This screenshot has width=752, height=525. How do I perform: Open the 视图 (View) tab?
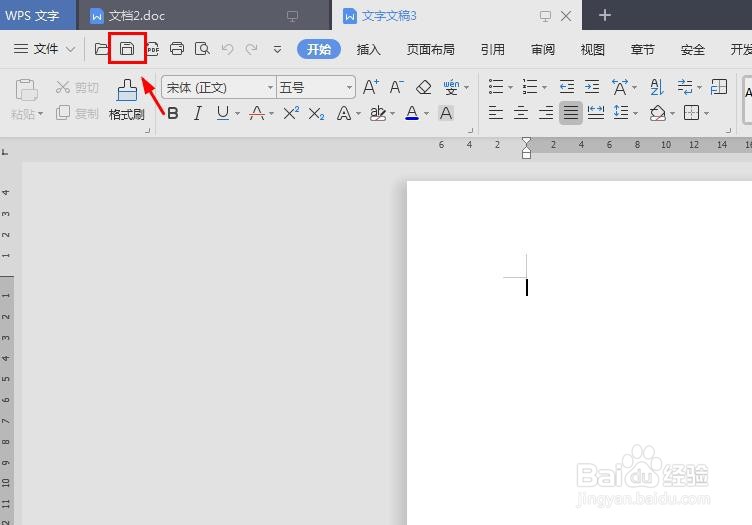coord(592,49)
